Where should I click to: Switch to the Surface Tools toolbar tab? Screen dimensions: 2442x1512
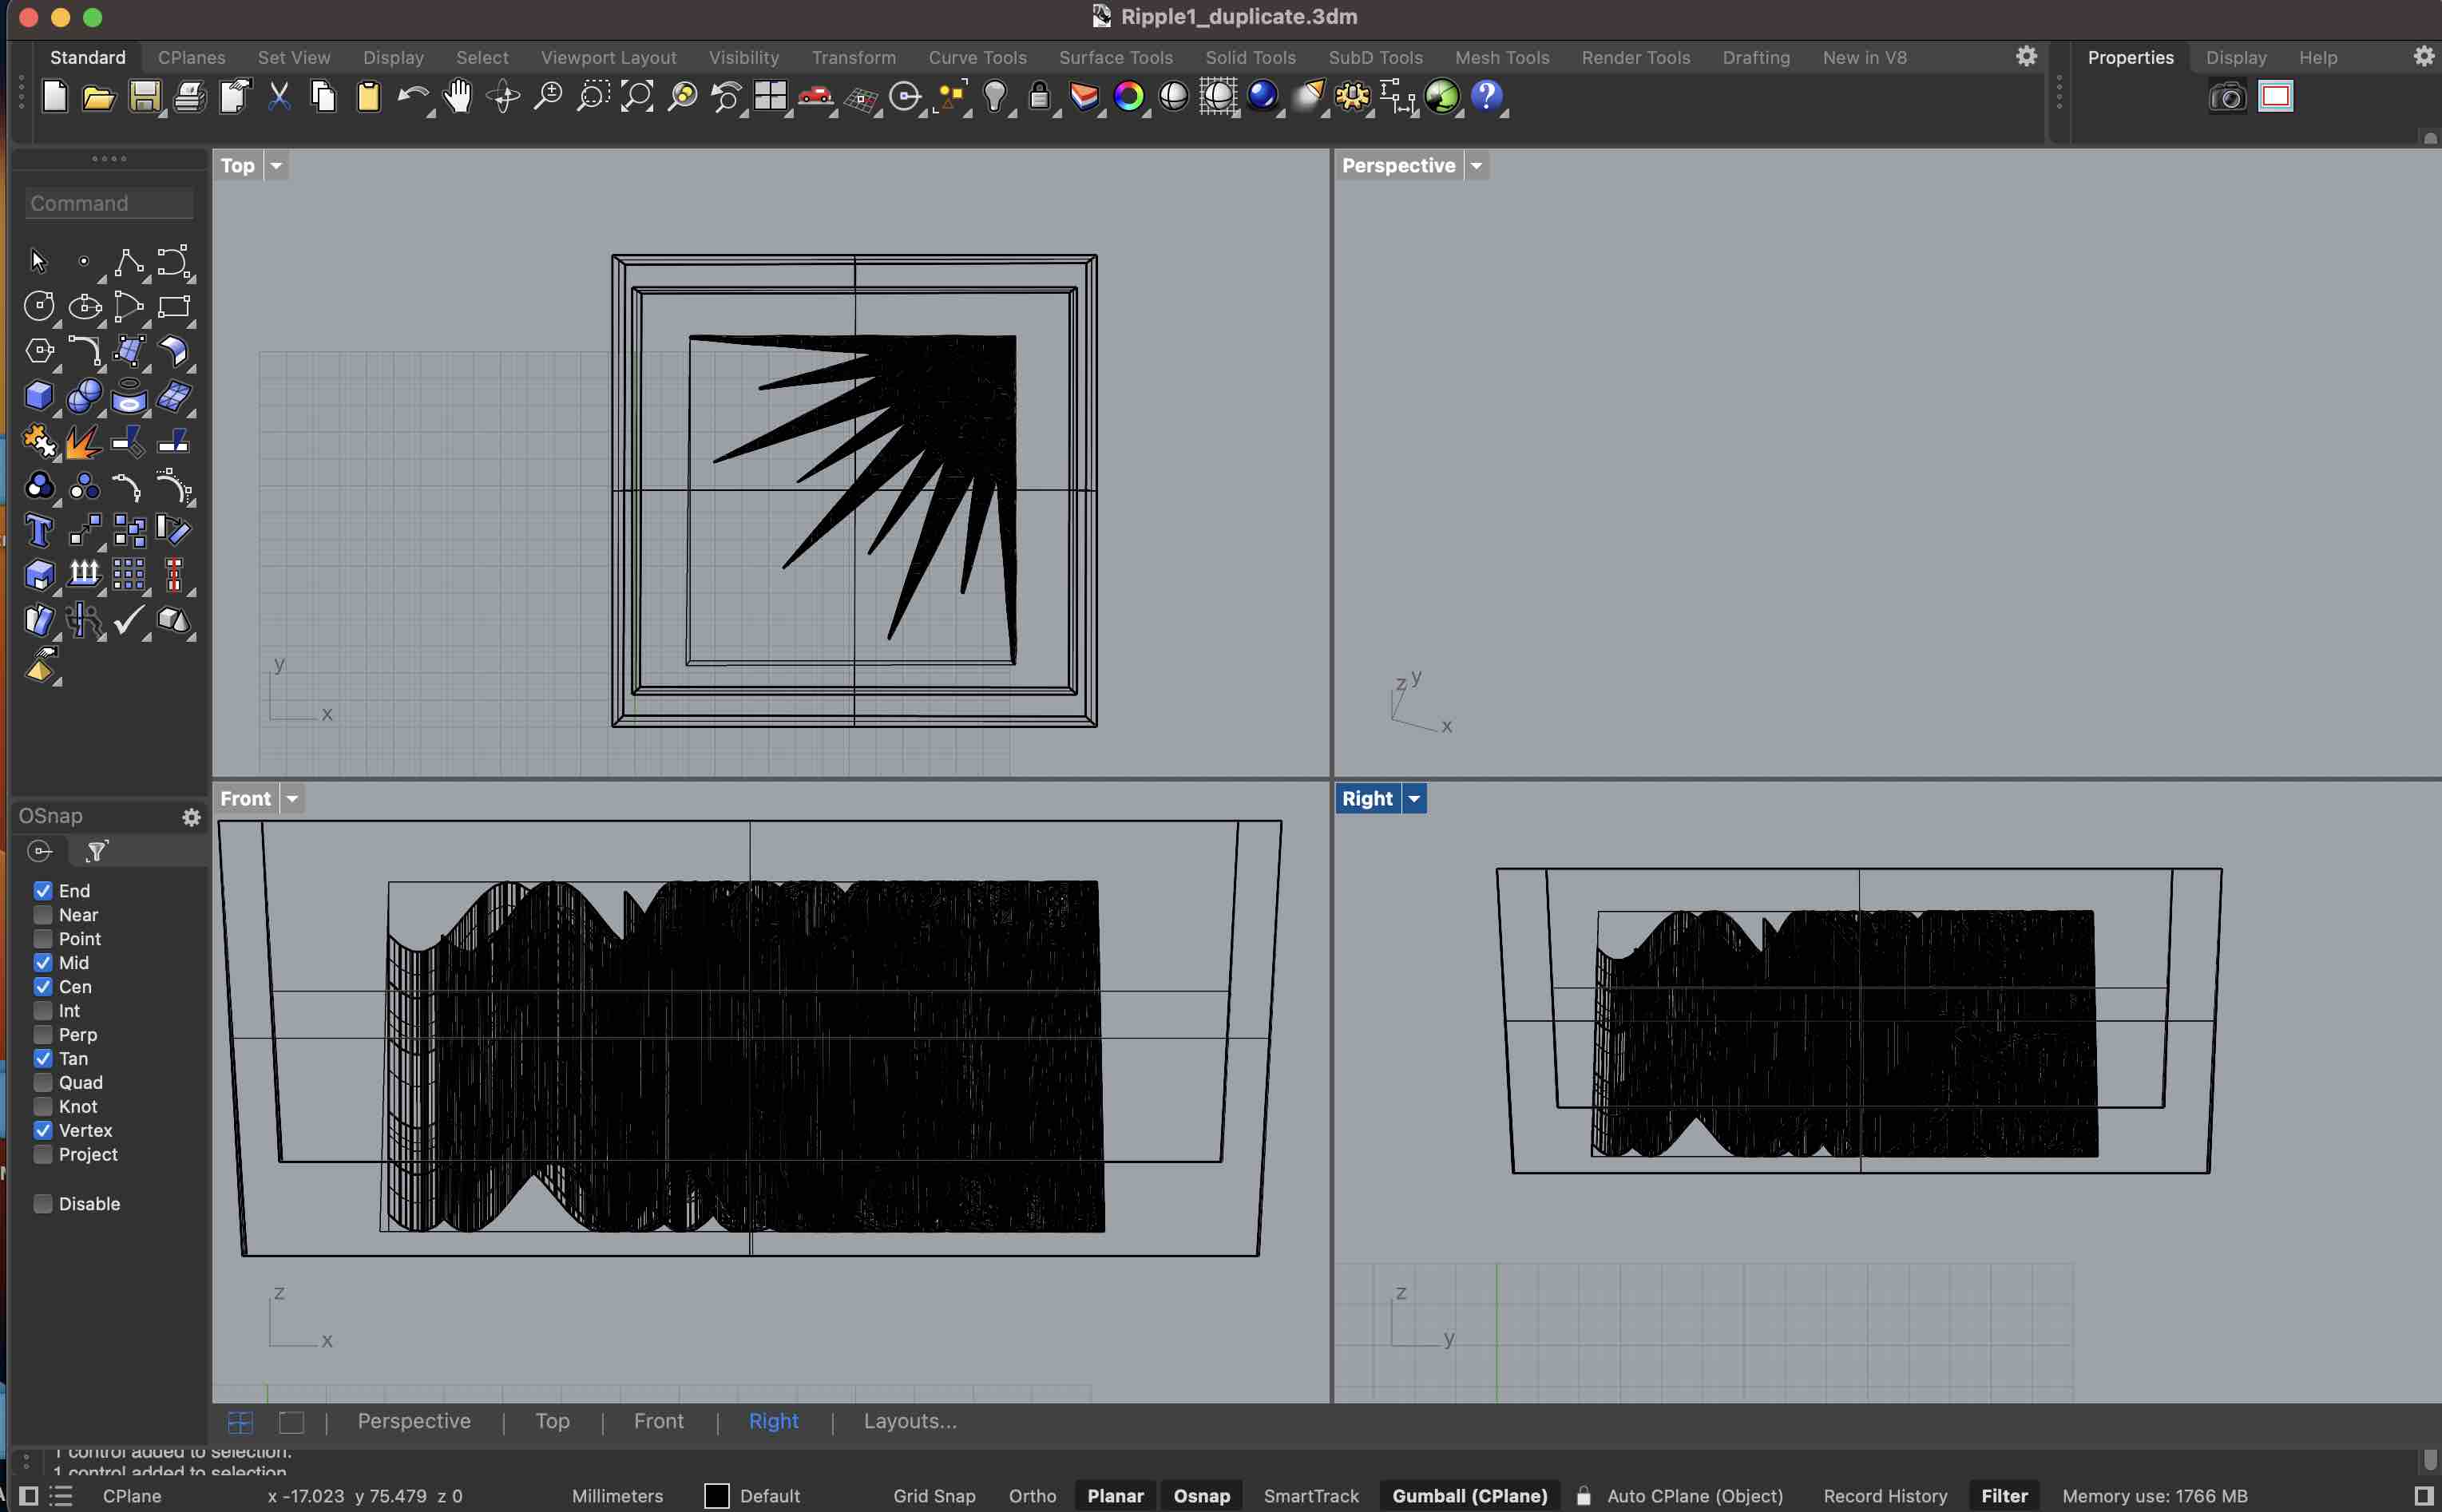[1115, 57]
